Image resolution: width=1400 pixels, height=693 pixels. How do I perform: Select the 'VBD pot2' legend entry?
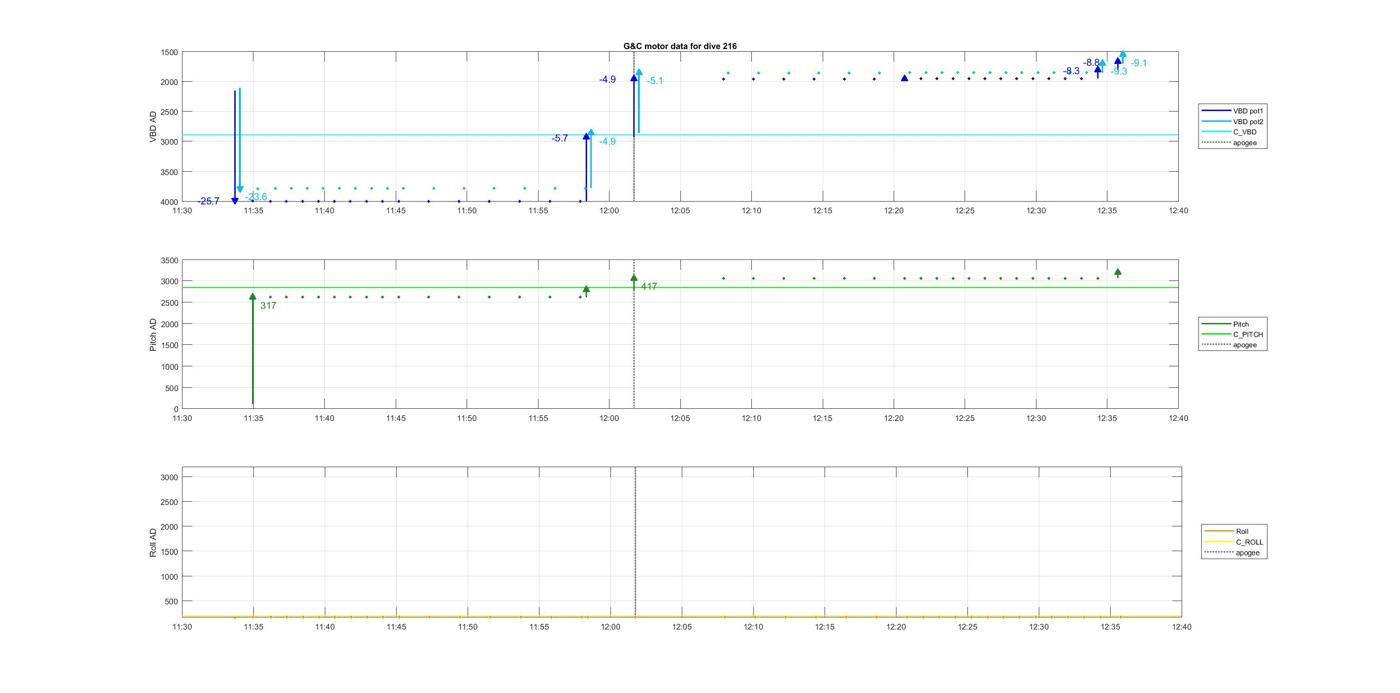1233,122
